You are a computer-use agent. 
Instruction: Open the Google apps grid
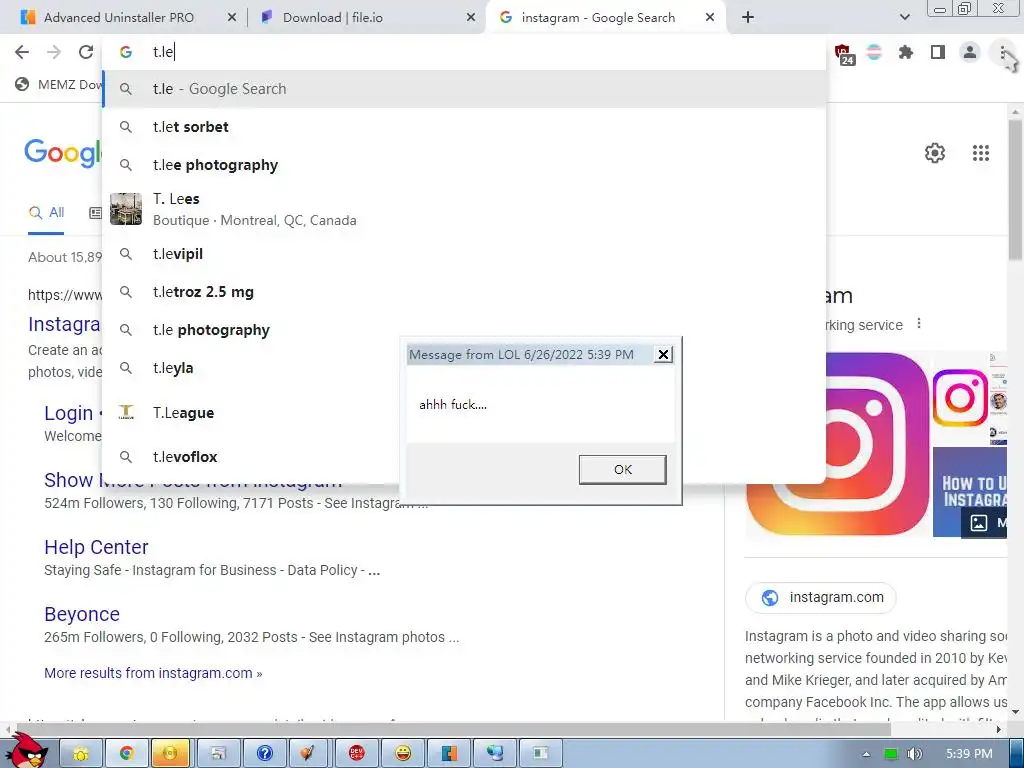tap(980, 153)
